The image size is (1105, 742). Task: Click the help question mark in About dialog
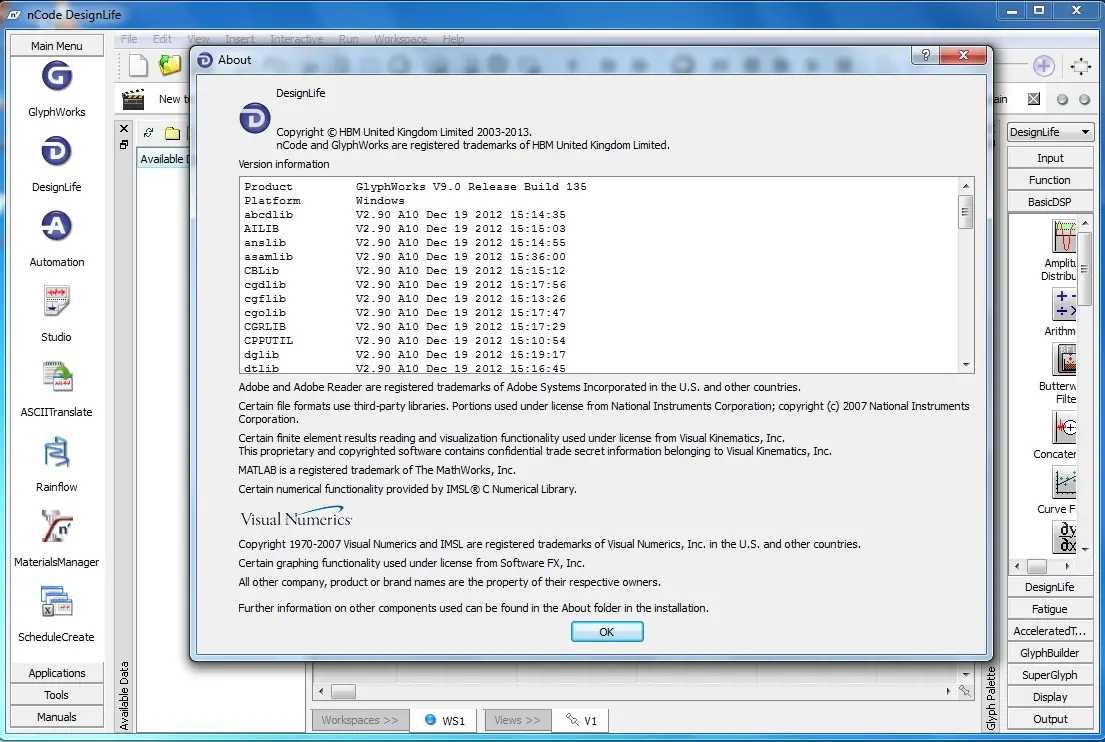[x=925, y=55]
